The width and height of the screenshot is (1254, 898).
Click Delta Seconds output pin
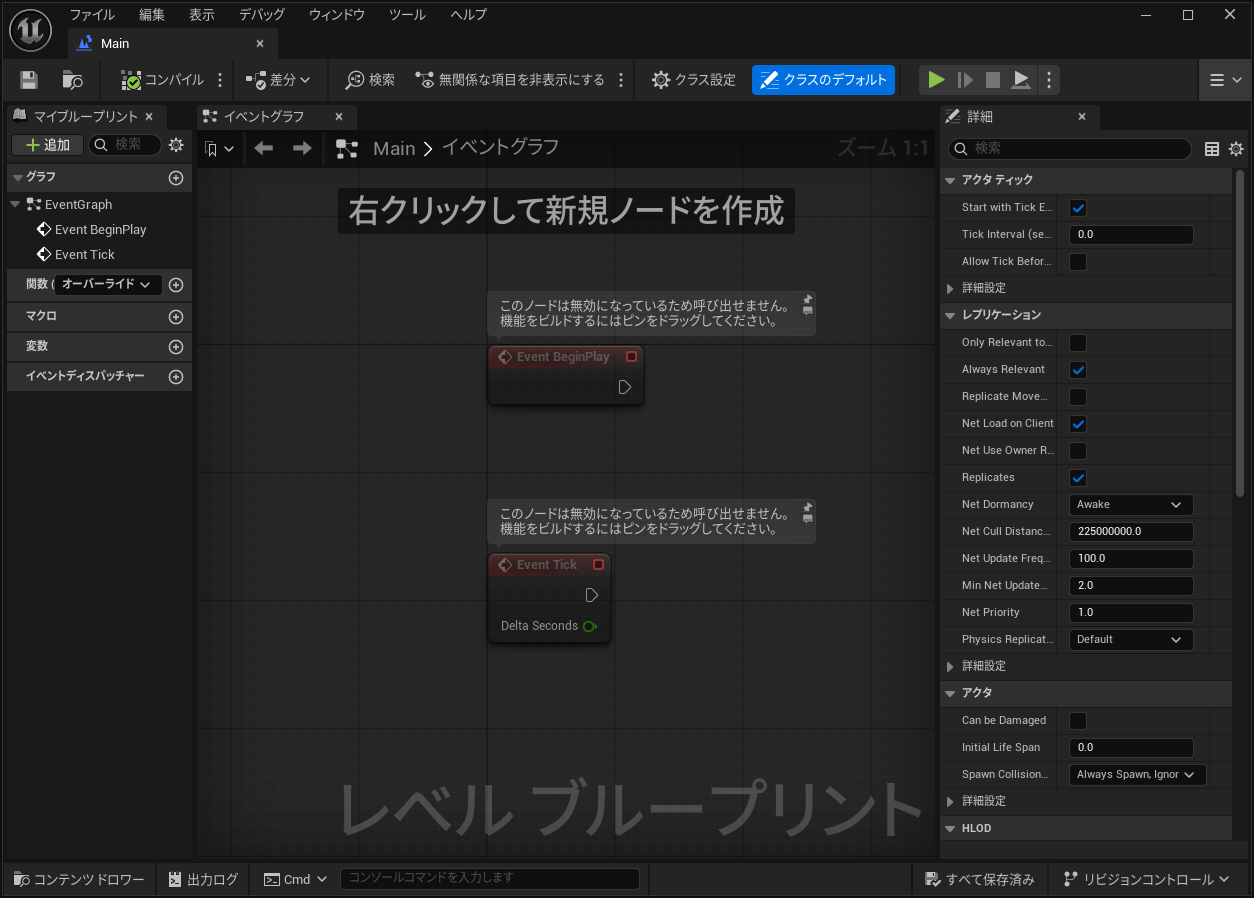click(x=590, y=626)
